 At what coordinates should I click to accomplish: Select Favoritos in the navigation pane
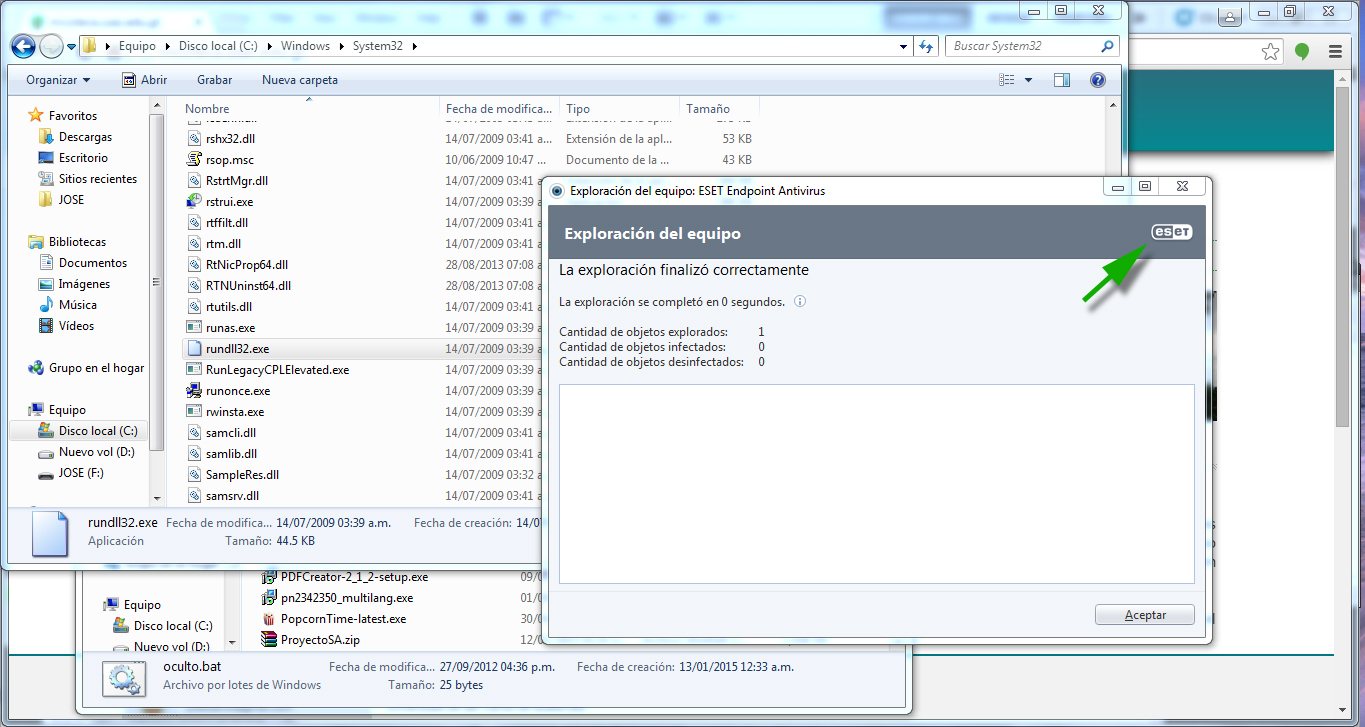click(x=73, y=116)
